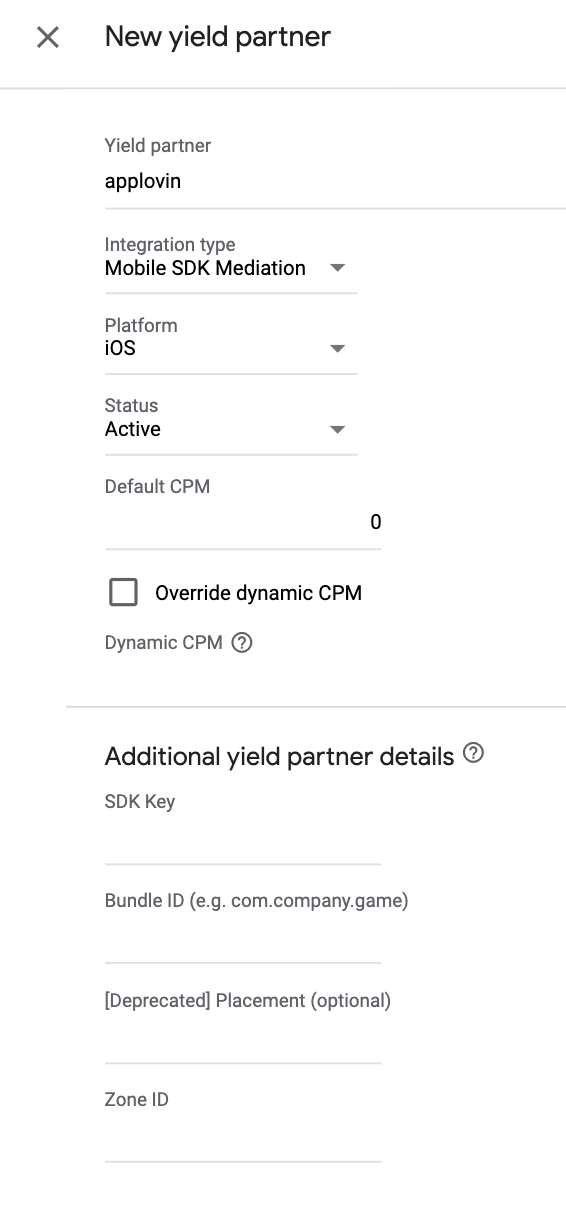Image resolution: width=566 pixels, height=1208 pixels.
Task: Click the Additional yield partner details heading
Action: pos(279,756)
